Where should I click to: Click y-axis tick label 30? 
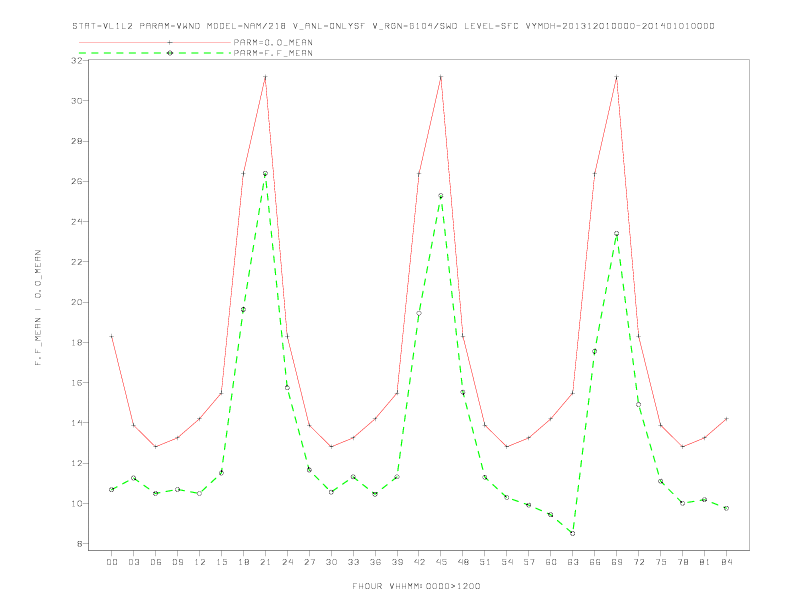[77, 100]
